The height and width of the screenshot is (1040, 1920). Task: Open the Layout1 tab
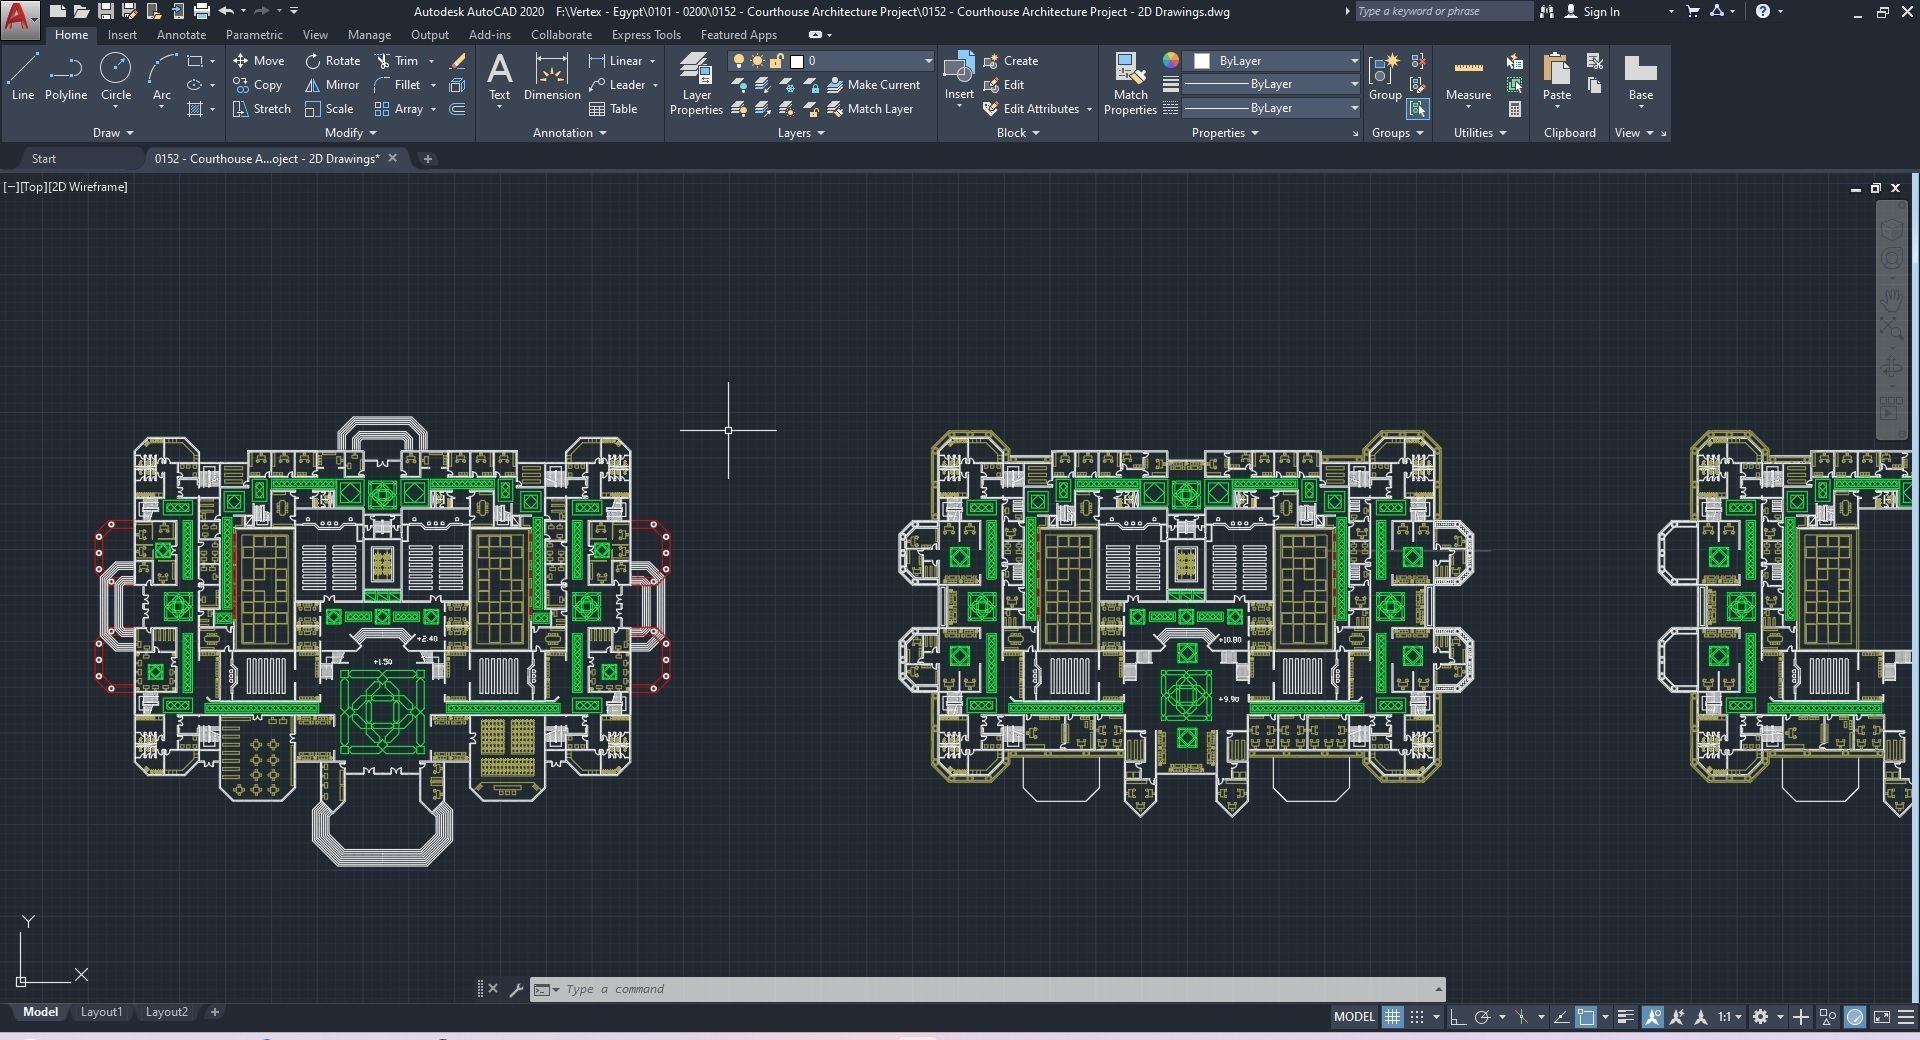pyautogui.click(x=101, y=1012)
